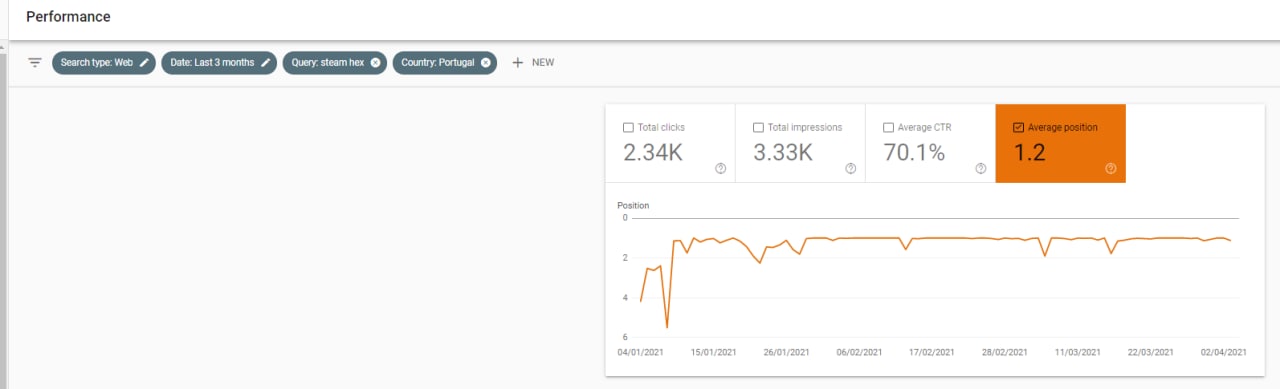The width and height of the screenshot is (1280, 389).
Task: Click the Search type: Web chip
Action: [x=104, y=62]
